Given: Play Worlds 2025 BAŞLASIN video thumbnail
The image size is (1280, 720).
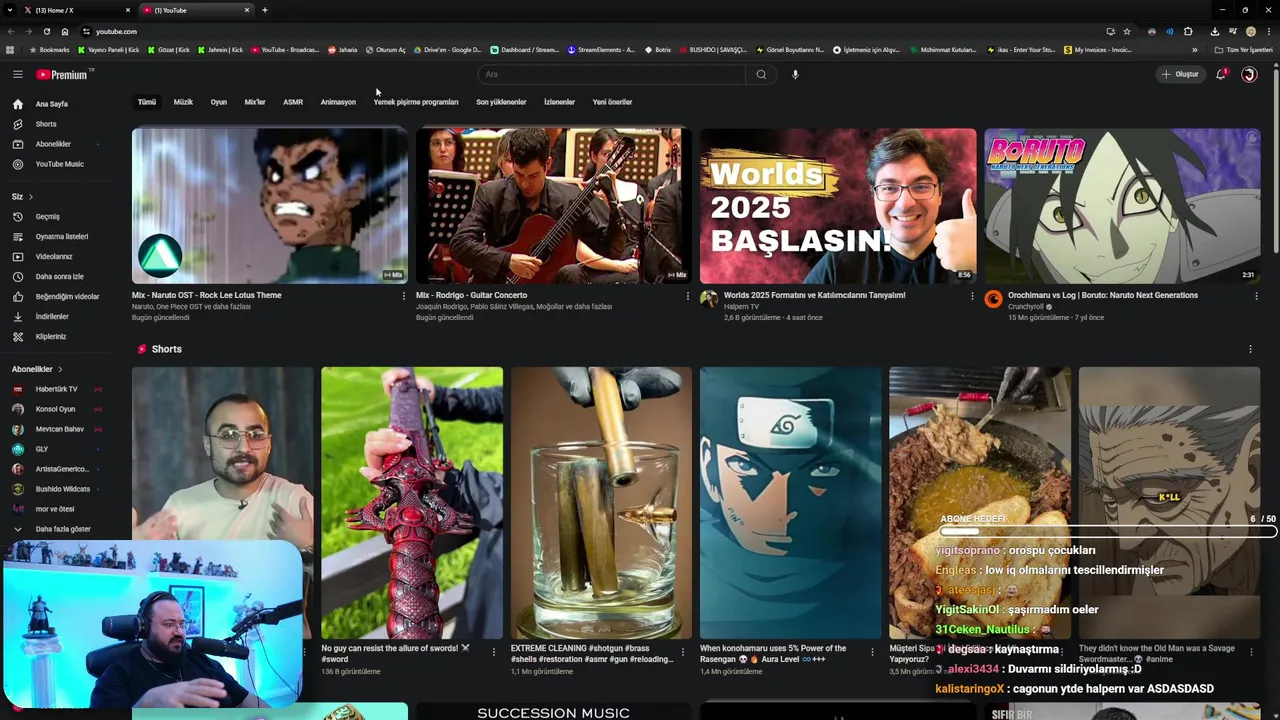Looking at the screenshot, I should (838, 206).
